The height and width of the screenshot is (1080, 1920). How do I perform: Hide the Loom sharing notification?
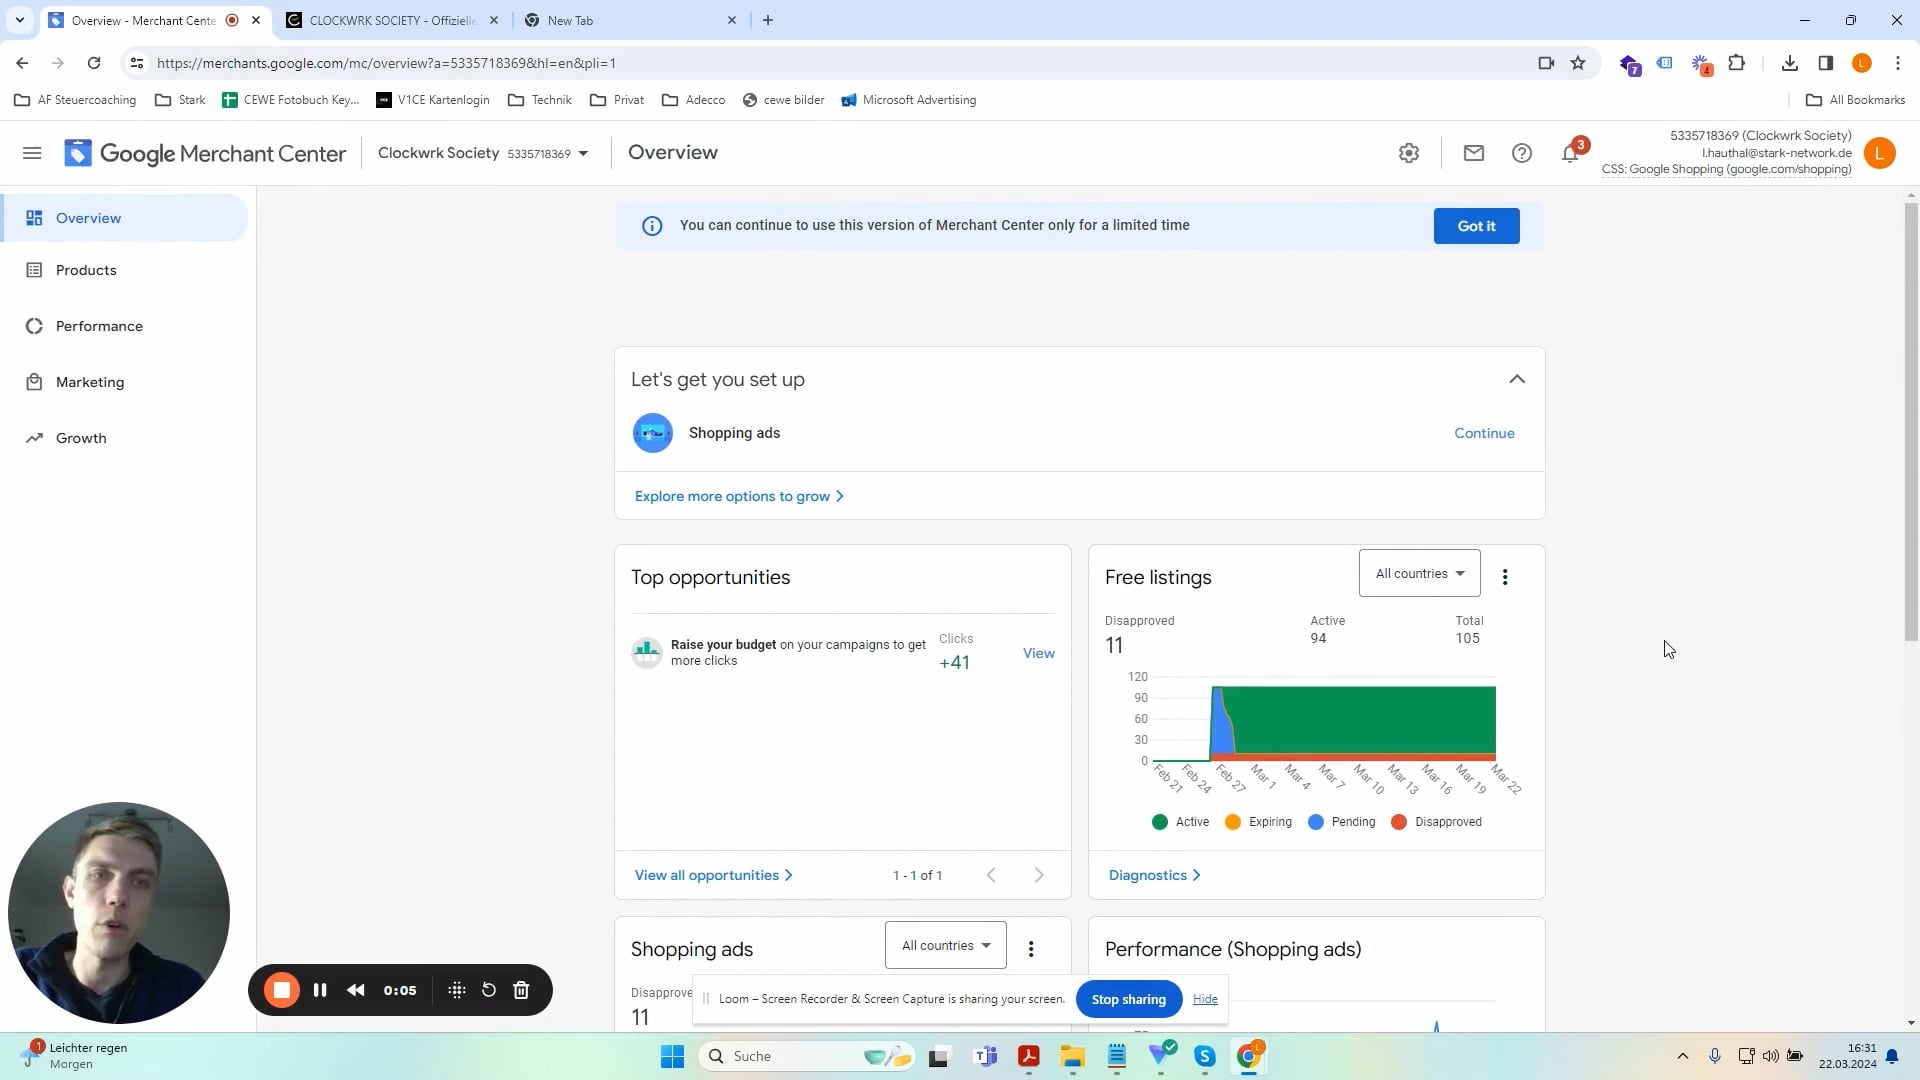[1205, 999]
